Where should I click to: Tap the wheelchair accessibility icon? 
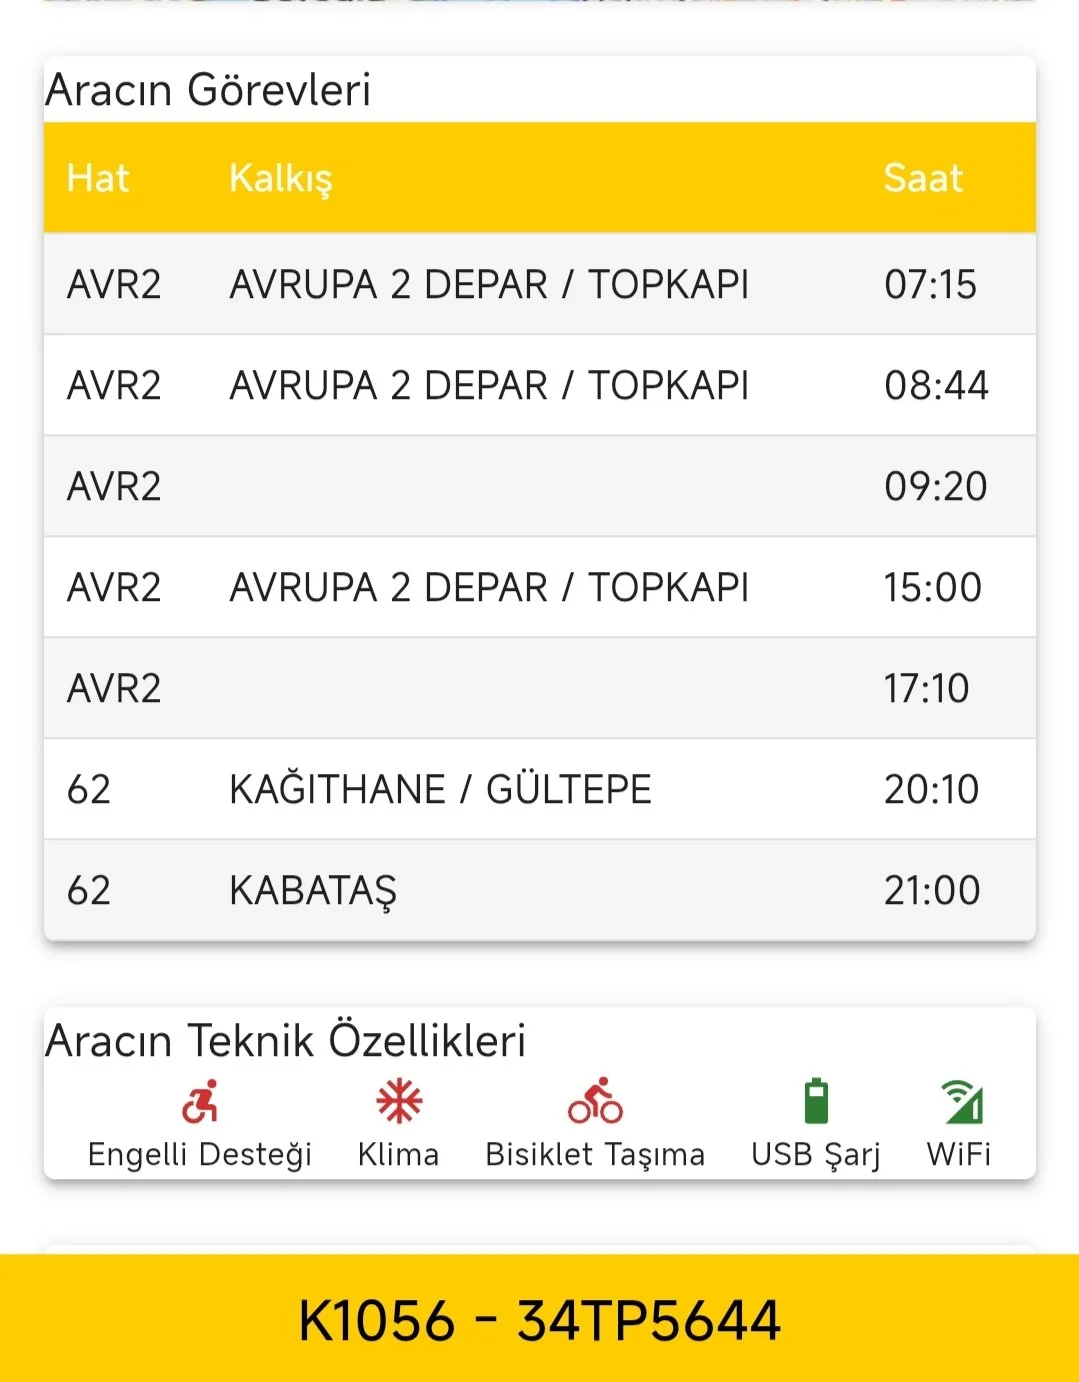[200, 1102]
